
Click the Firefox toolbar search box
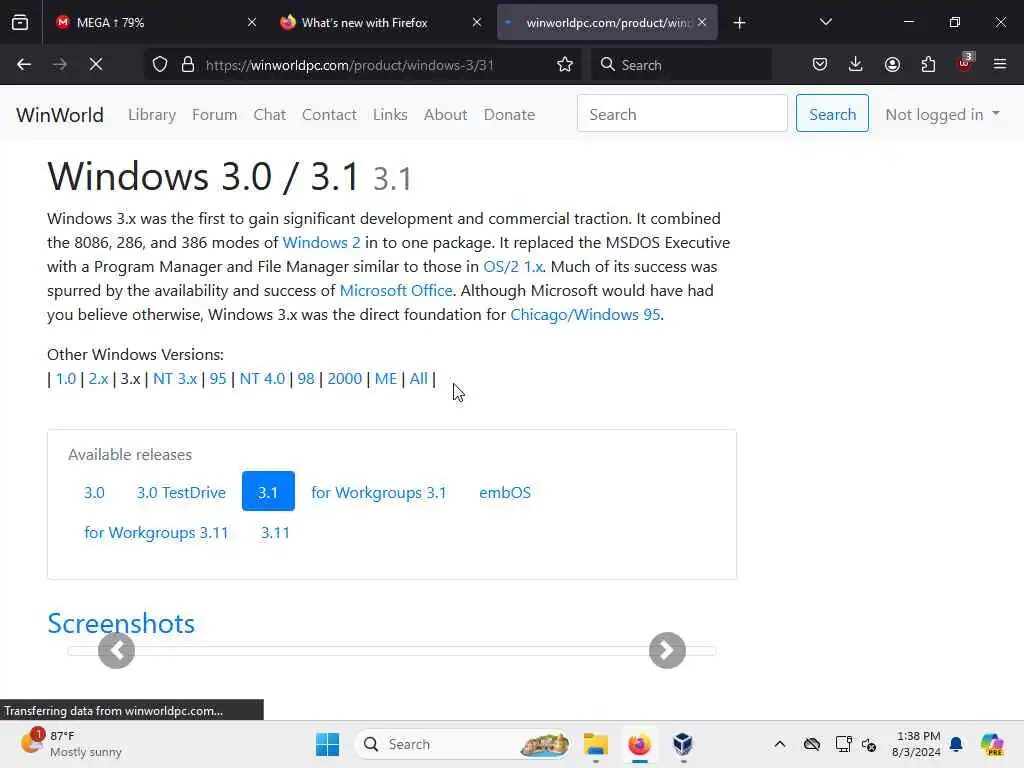[682, 65]
